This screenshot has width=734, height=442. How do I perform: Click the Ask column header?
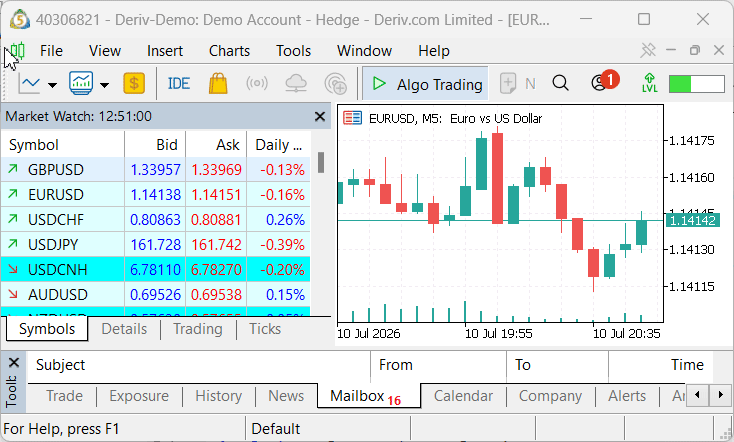point(216,145)
